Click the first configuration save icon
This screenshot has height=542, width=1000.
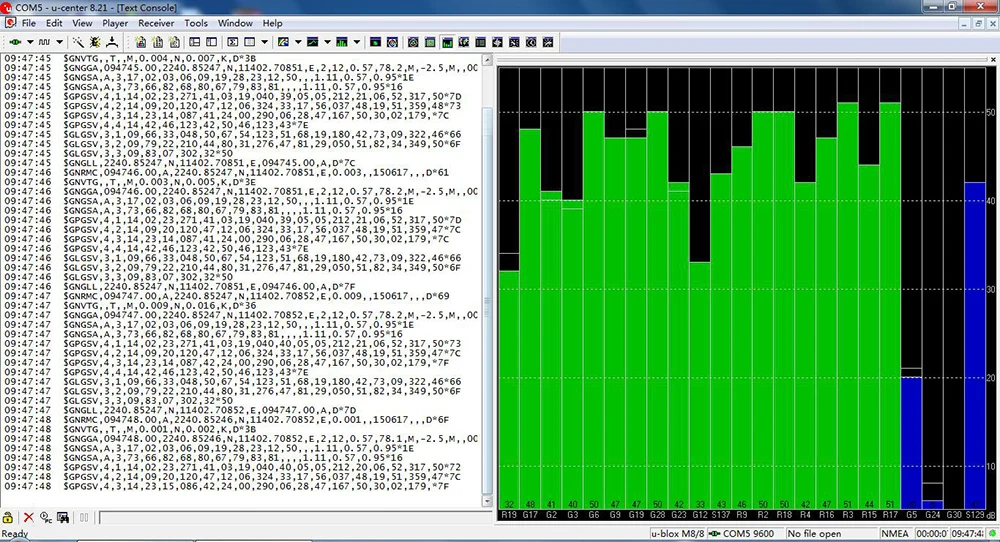(x=141, y=42)
